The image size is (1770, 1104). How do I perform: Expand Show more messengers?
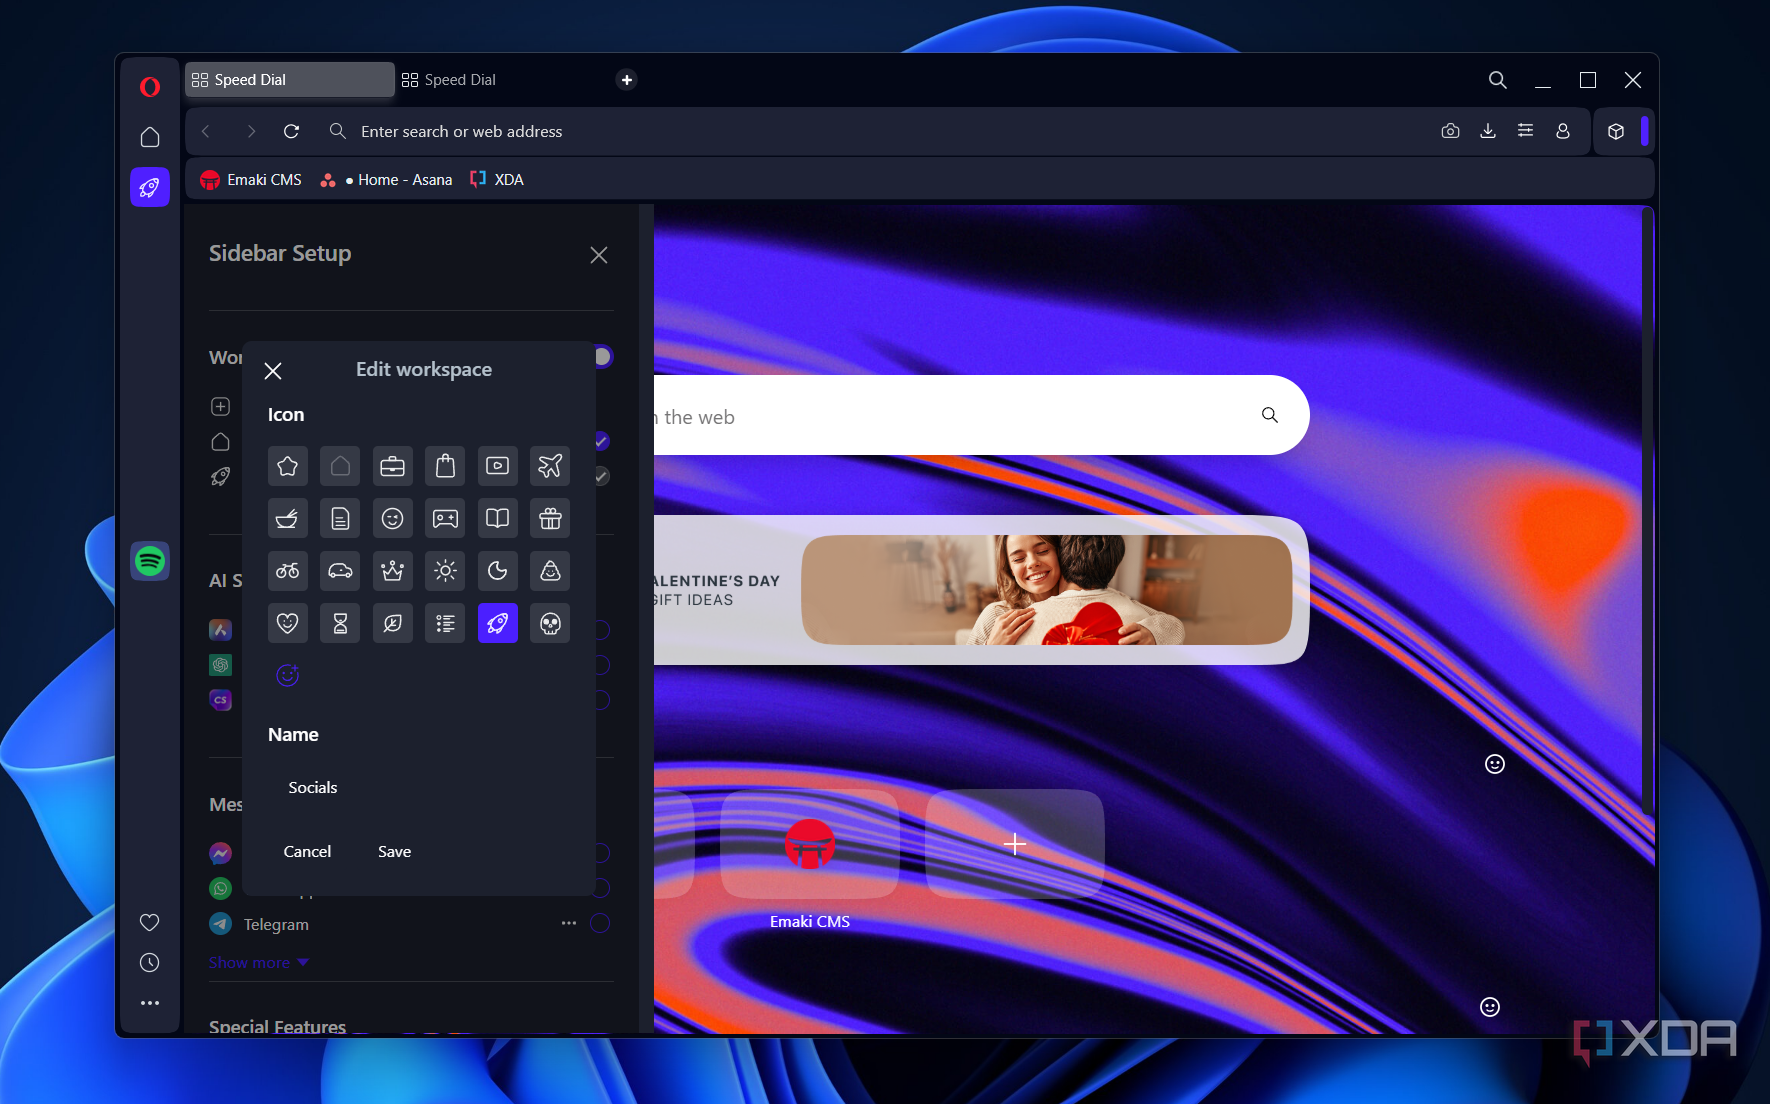pos(259,962)
